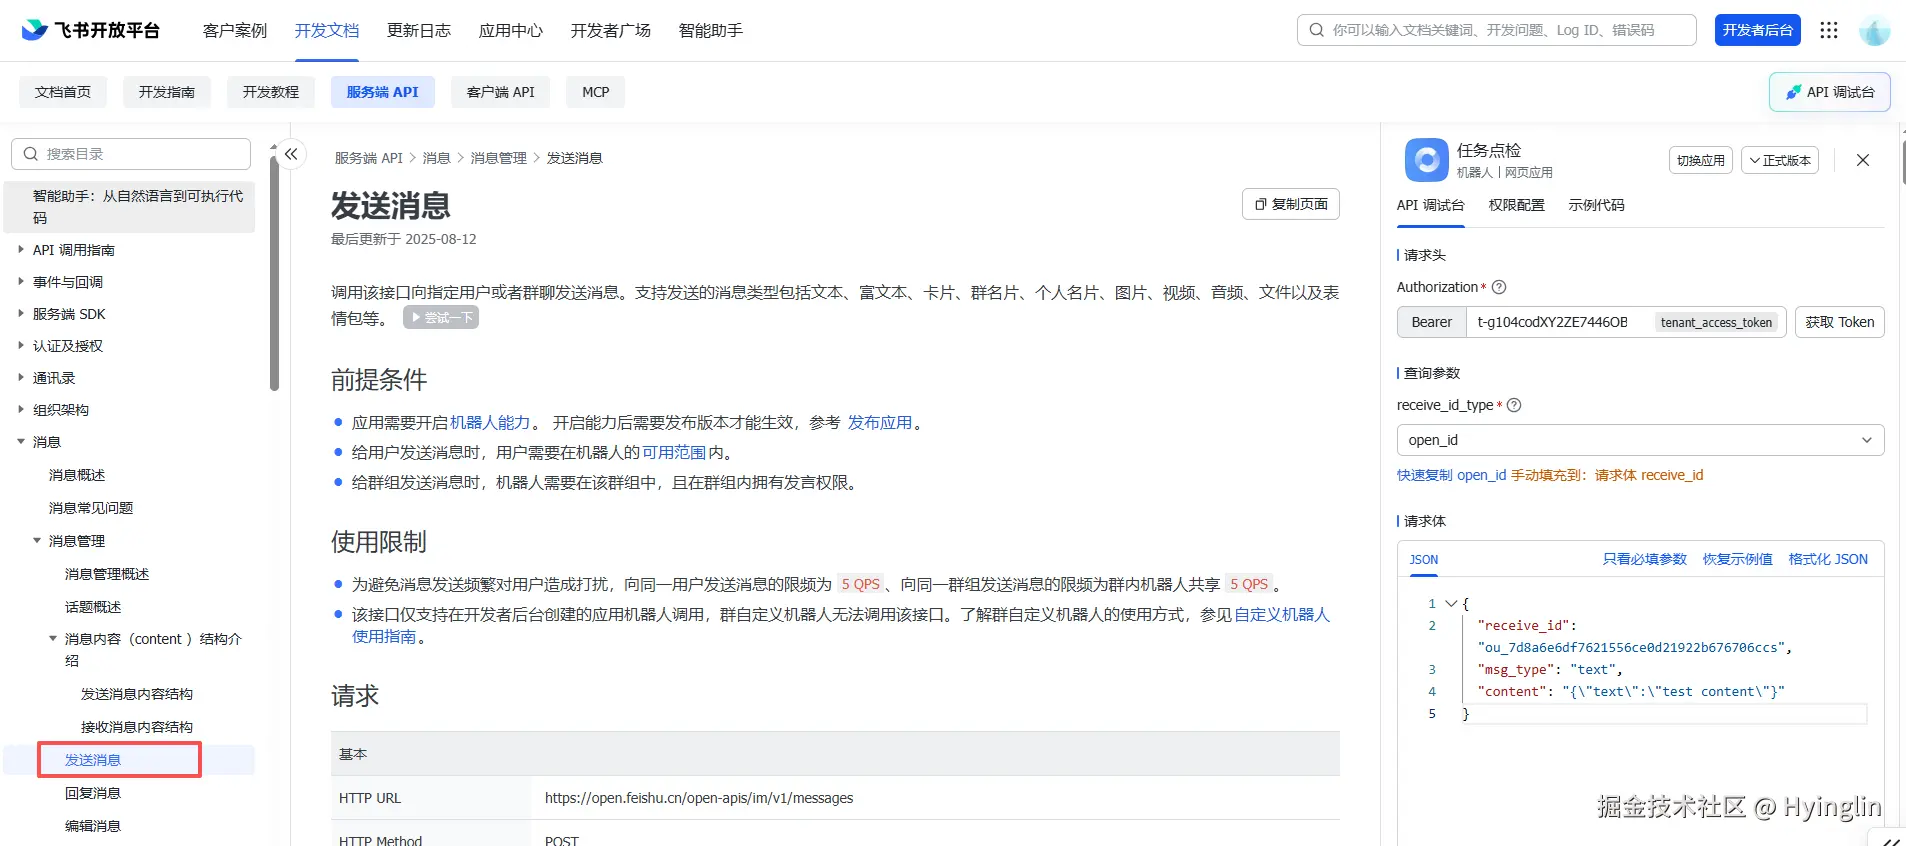Click 只看必填参数 link

pos(1645,559)
